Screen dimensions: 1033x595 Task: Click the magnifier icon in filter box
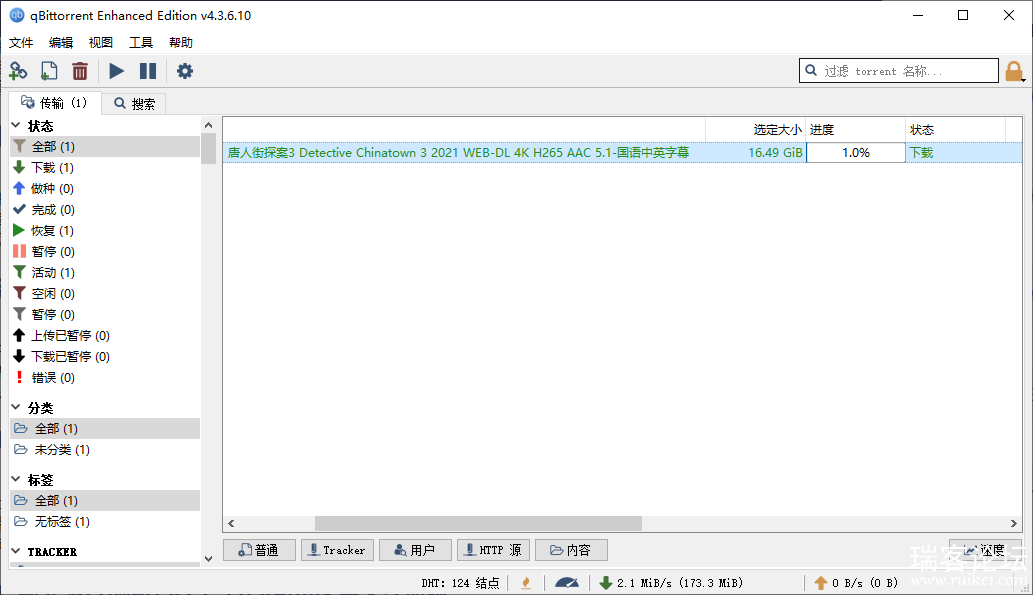811,70
